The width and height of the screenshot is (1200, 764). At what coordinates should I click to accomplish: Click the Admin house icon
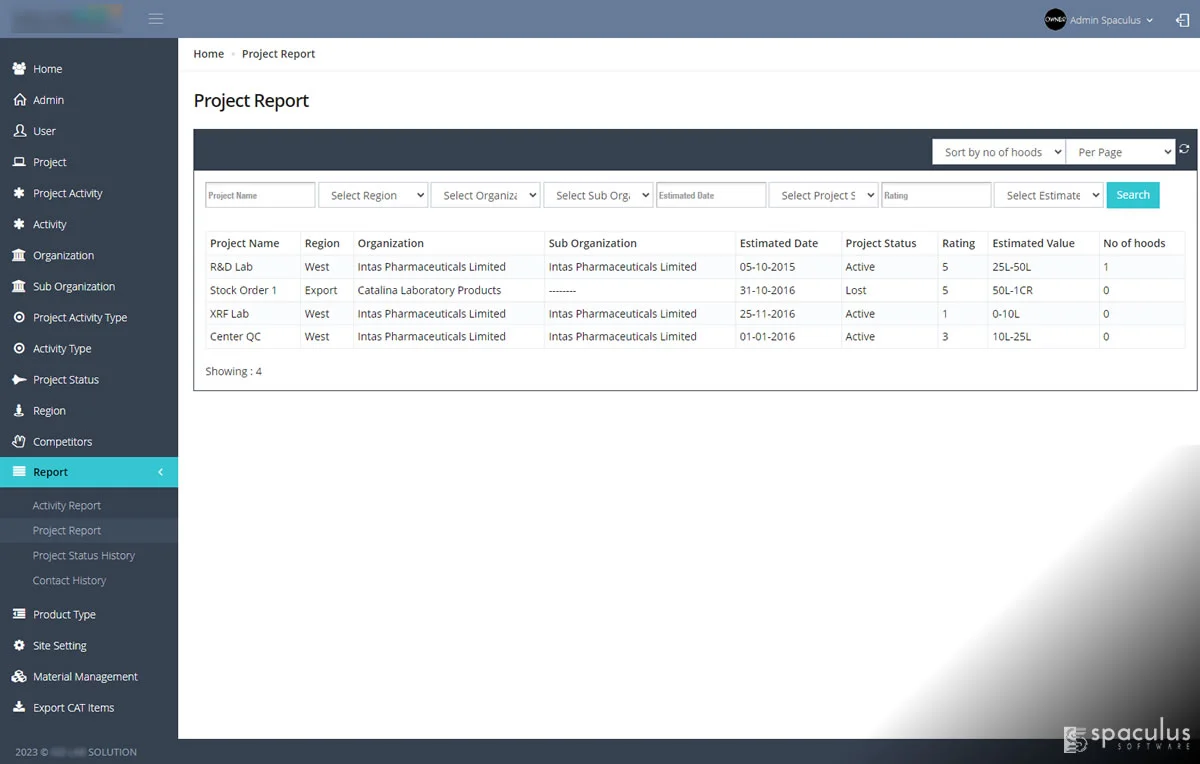tap(19, 100)
